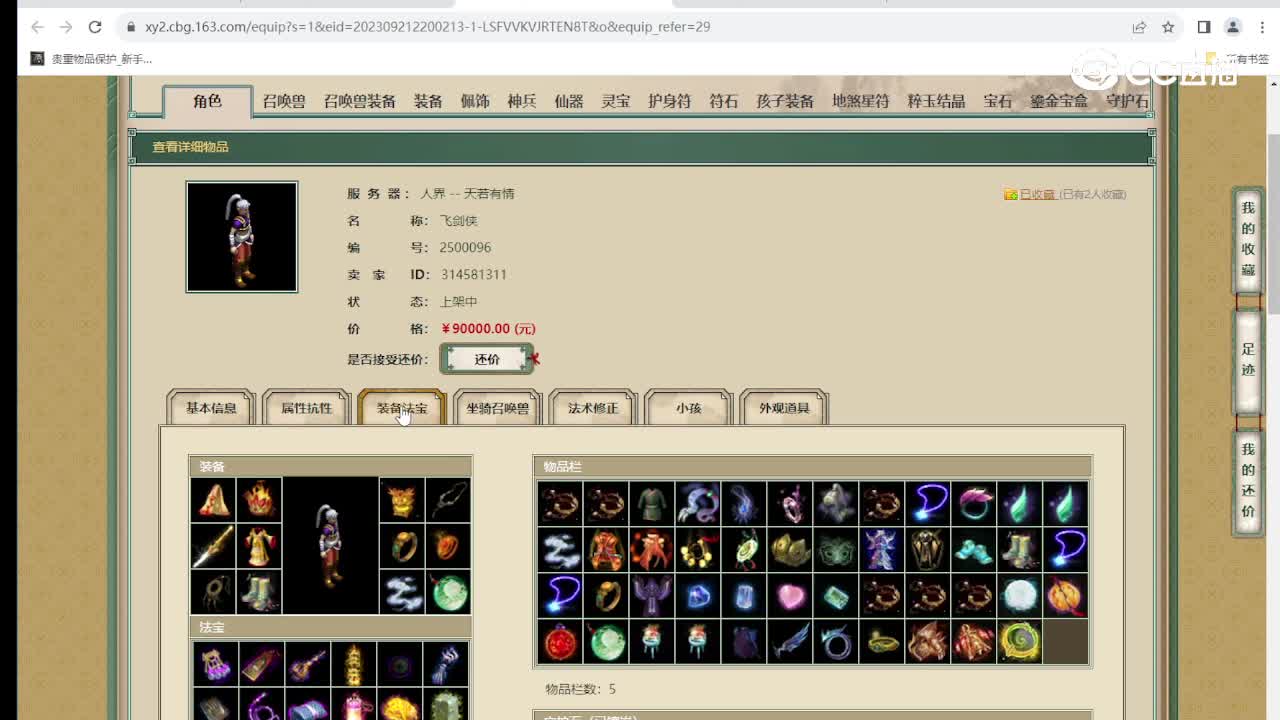
Task: Switch to the 基本信息 tab
Action: [x=211, y=408]
